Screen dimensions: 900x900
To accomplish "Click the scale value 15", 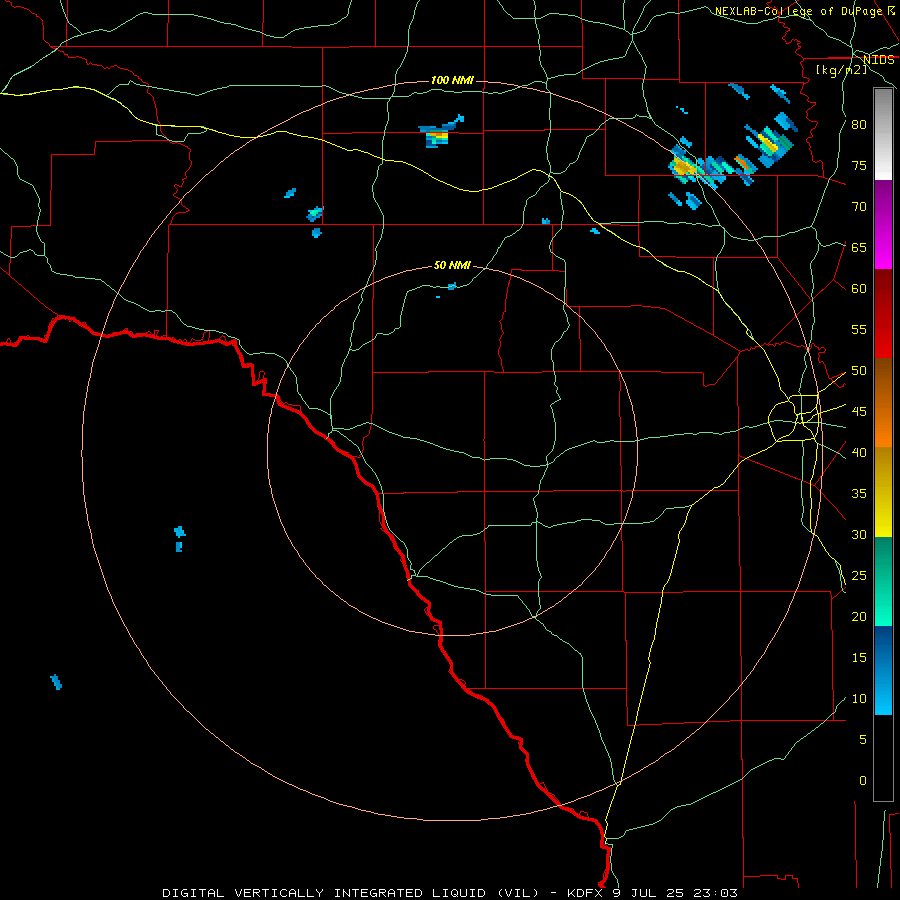I will point(859,658).
